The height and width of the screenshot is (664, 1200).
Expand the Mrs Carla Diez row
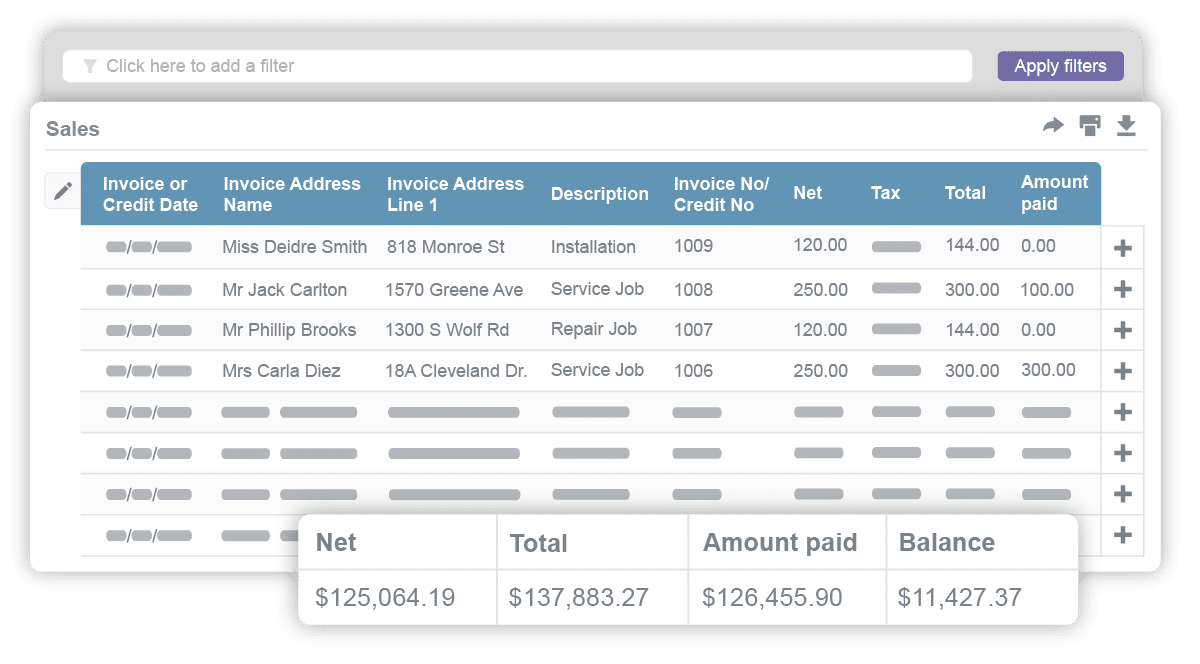1122,371
